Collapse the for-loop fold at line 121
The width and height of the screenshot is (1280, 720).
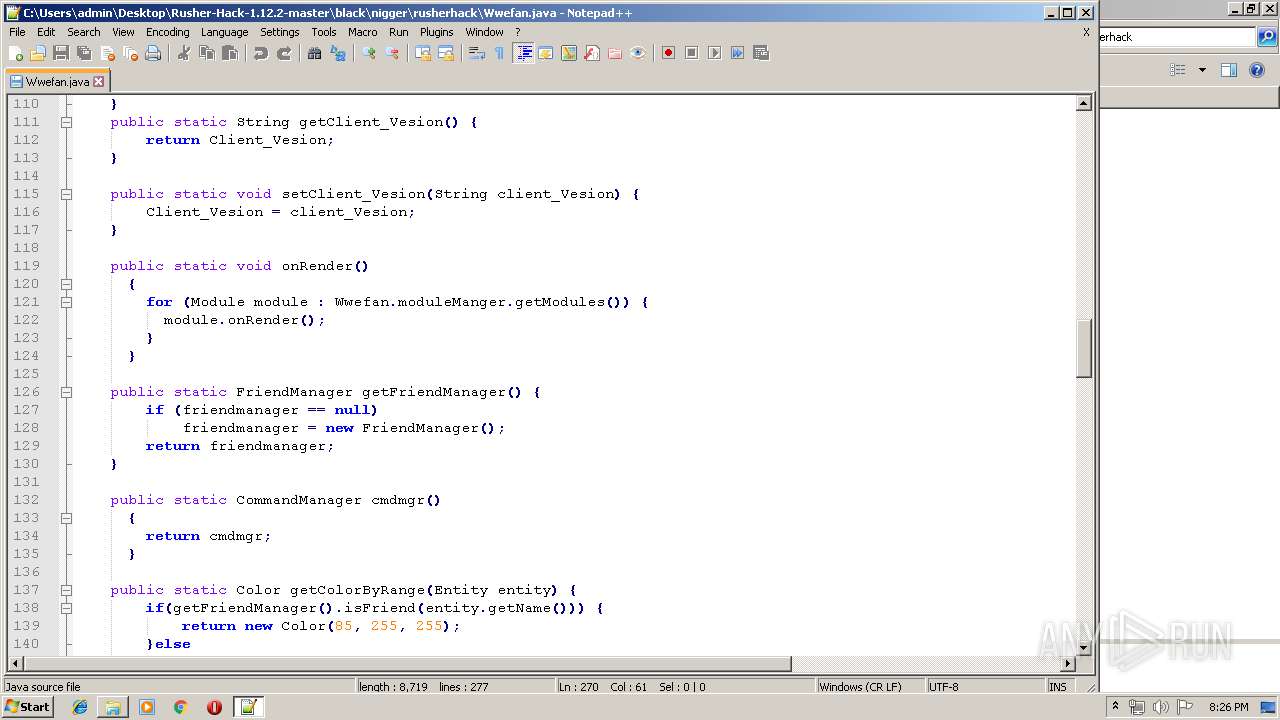pos(66,302)
